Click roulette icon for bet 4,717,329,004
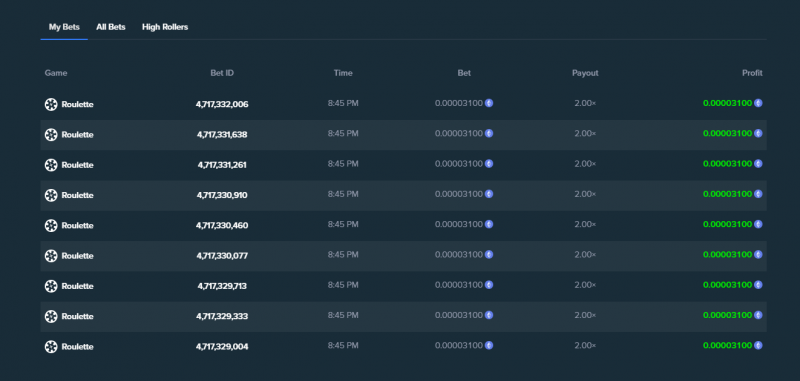Screen dimensions: 800x381 51,347
